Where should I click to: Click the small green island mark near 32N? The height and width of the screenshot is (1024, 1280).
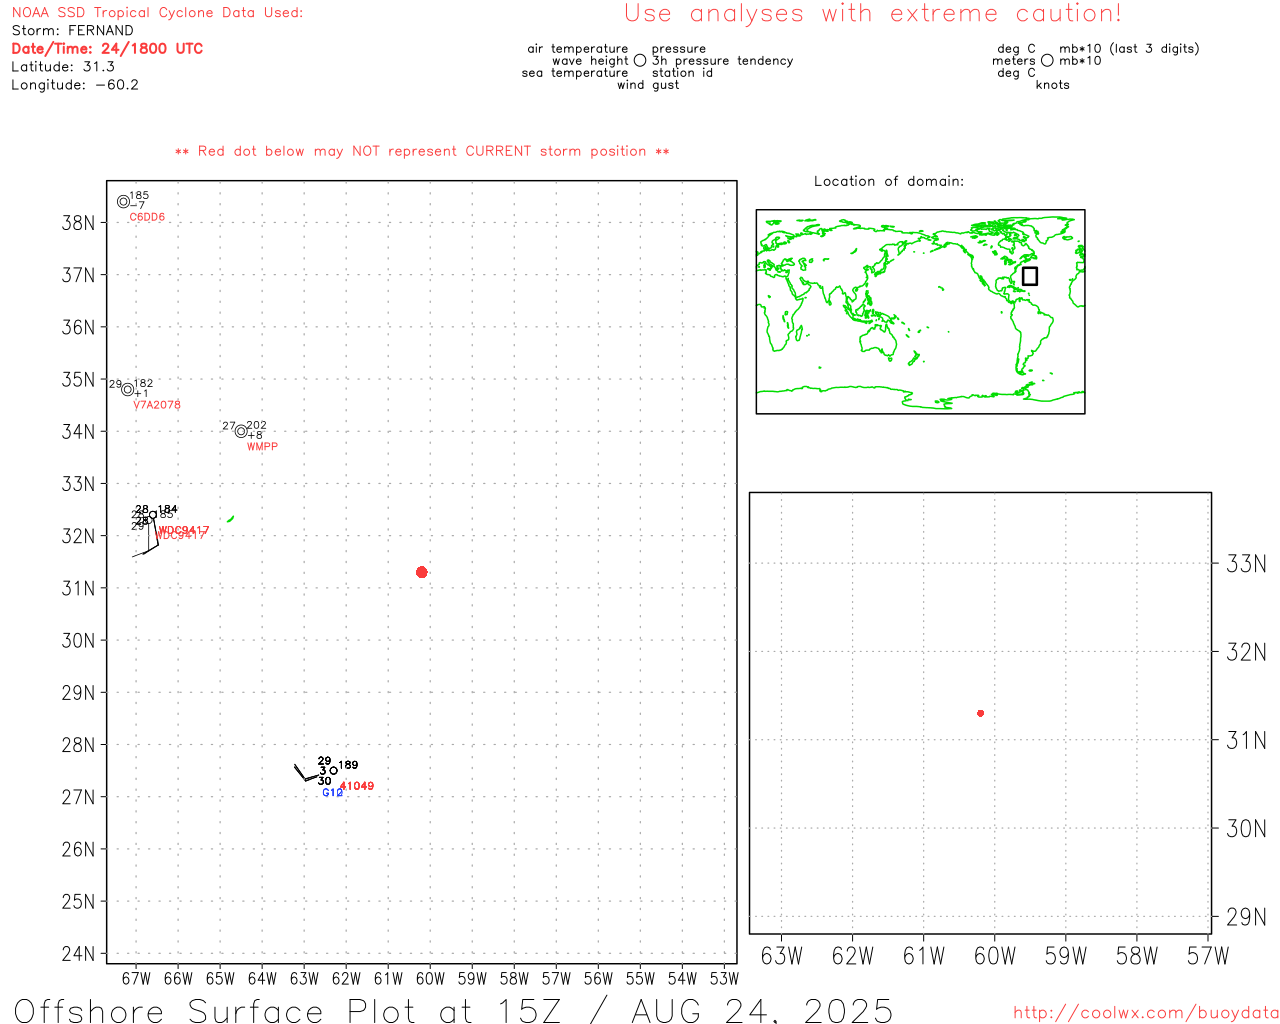[231, 518]
